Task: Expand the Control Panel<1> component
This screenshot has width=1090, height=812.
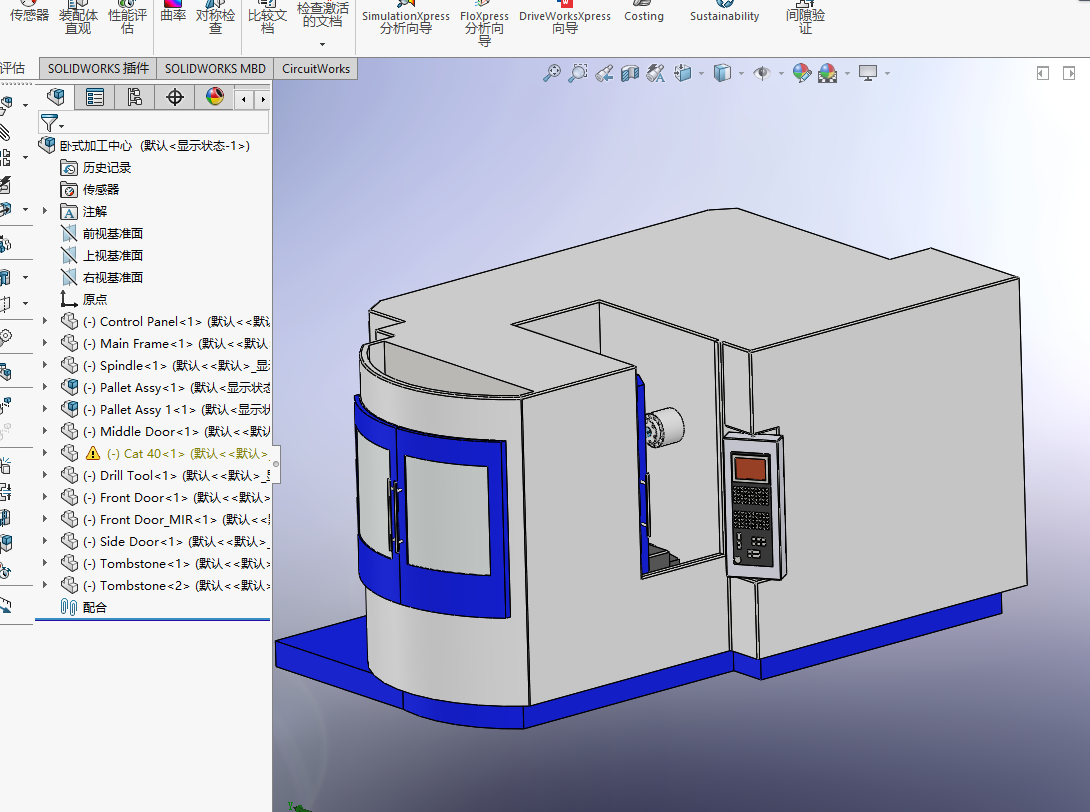Action: click(x=44, y=322)
